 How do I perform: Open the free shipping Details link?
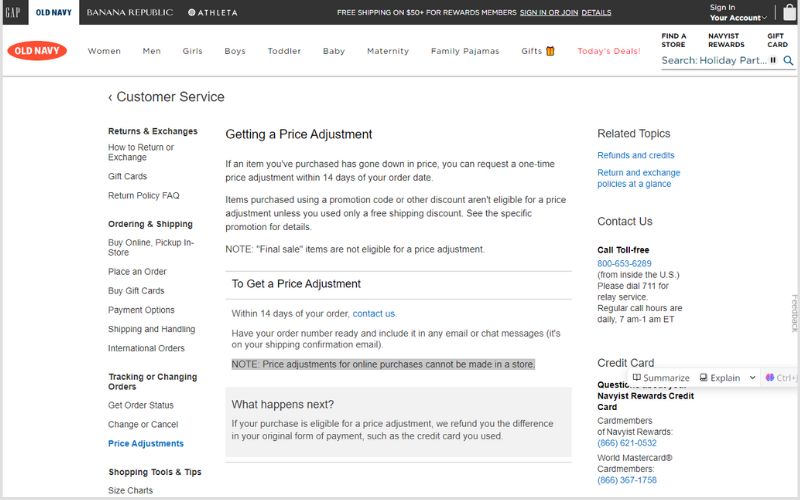[596, 12]
